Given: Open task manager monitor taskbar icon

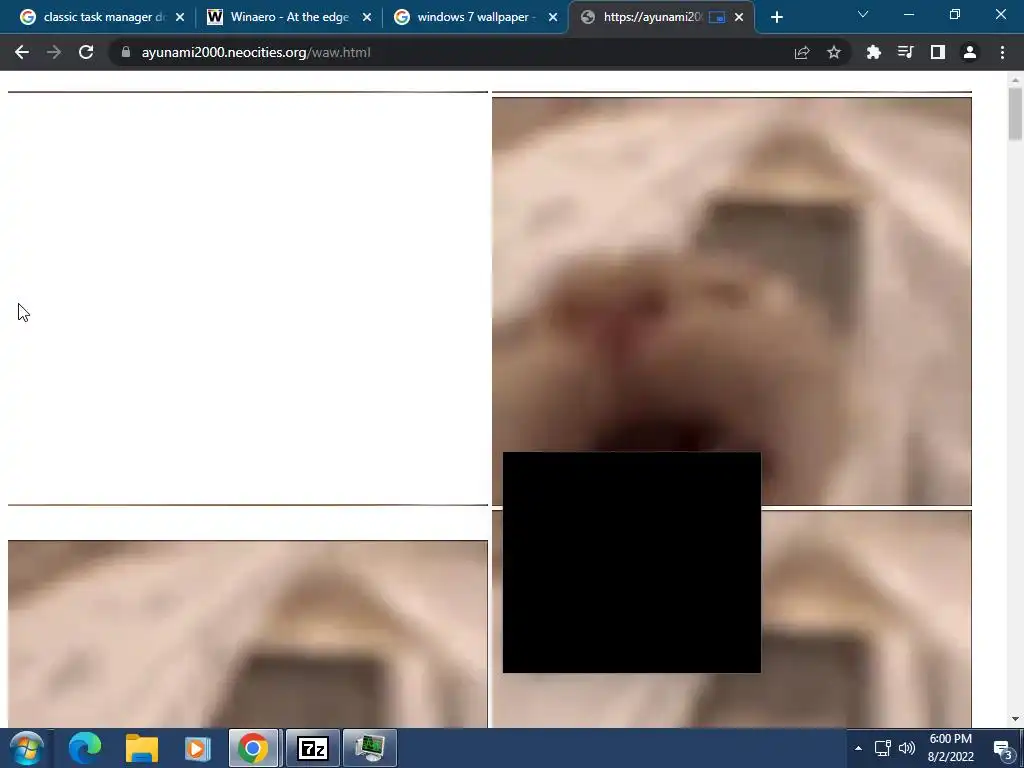Looking at the screenshot, I should point(370,748).
